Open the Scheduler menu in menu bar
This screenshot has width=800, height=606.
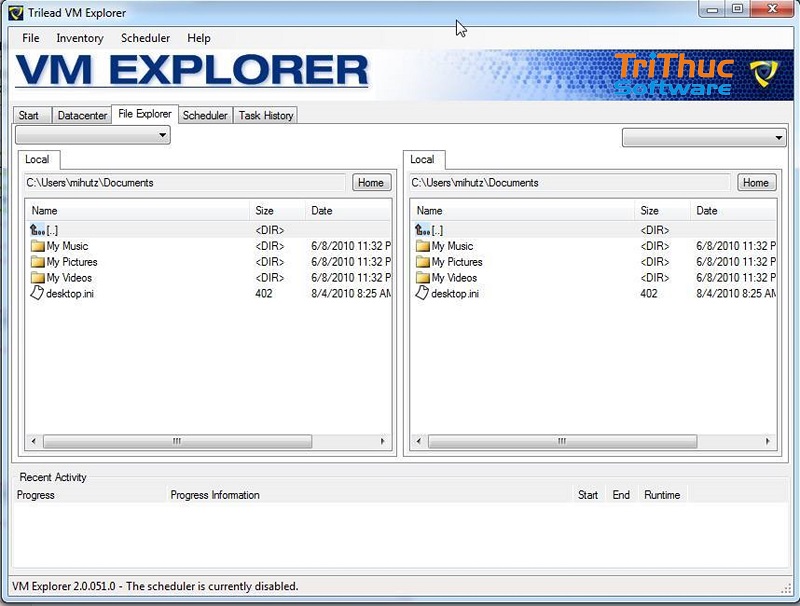pyautogui.click(x=145, y=38)
